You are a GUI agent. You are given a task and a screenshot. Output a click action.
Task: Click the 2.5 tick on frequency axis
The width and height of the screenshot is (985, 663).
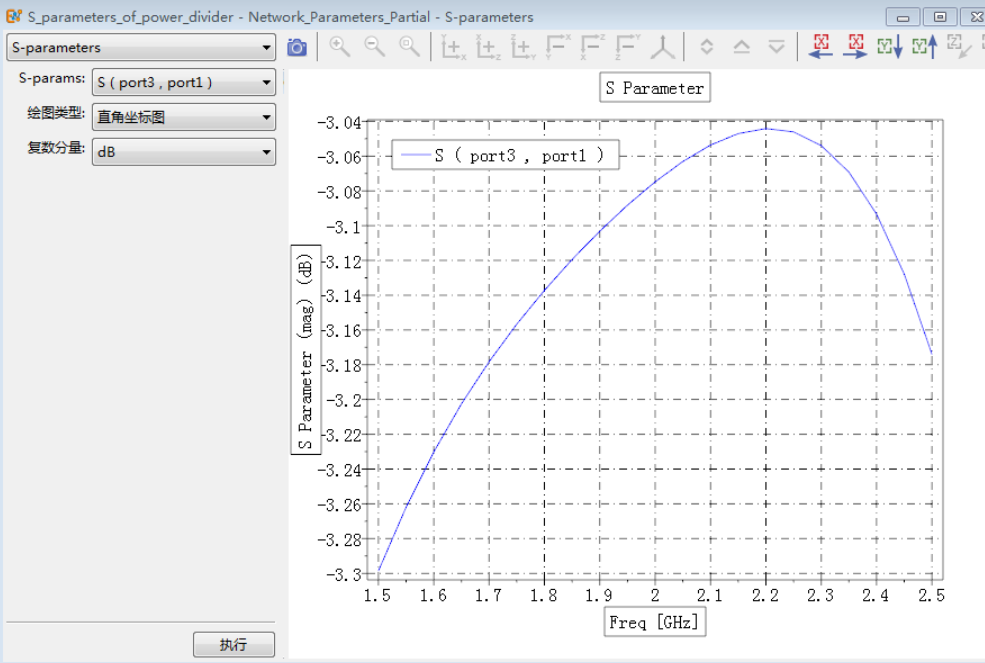coord(932,595)
